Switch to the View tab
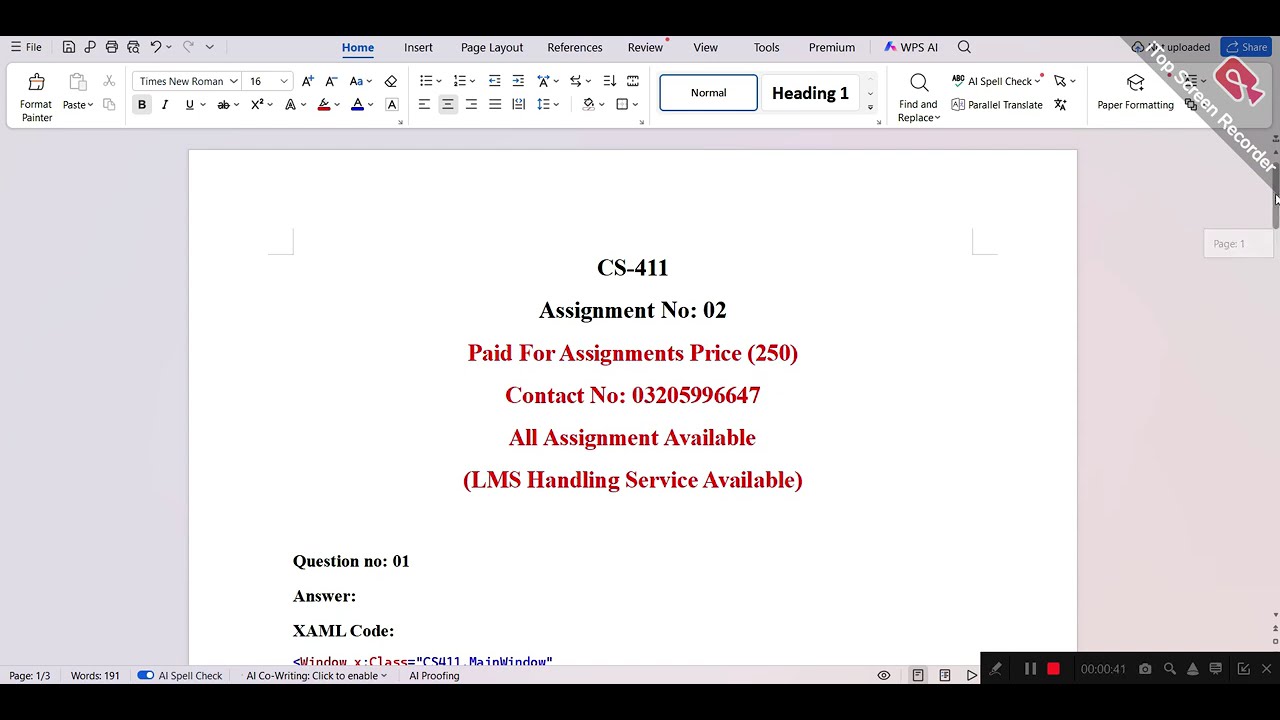The height and width of the screenshot is (720, 1280). 705,47
